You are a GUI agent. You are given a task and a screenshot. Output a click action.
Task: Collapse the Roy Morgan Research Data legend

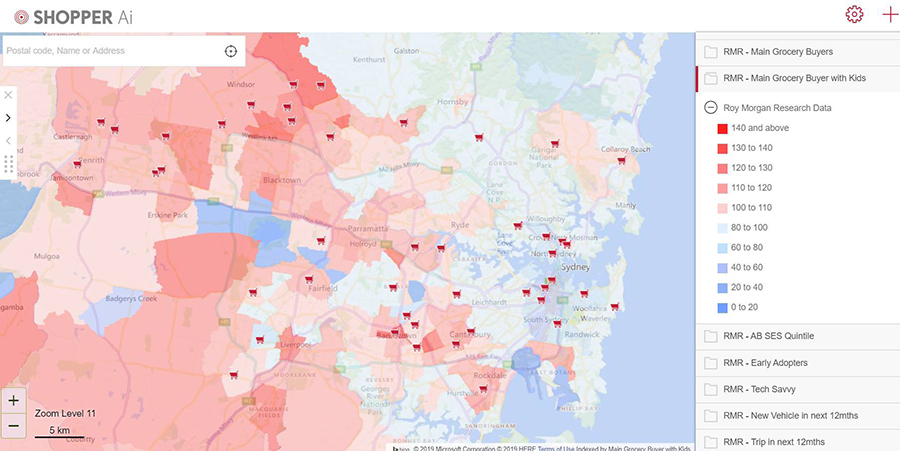coord(711,107)
